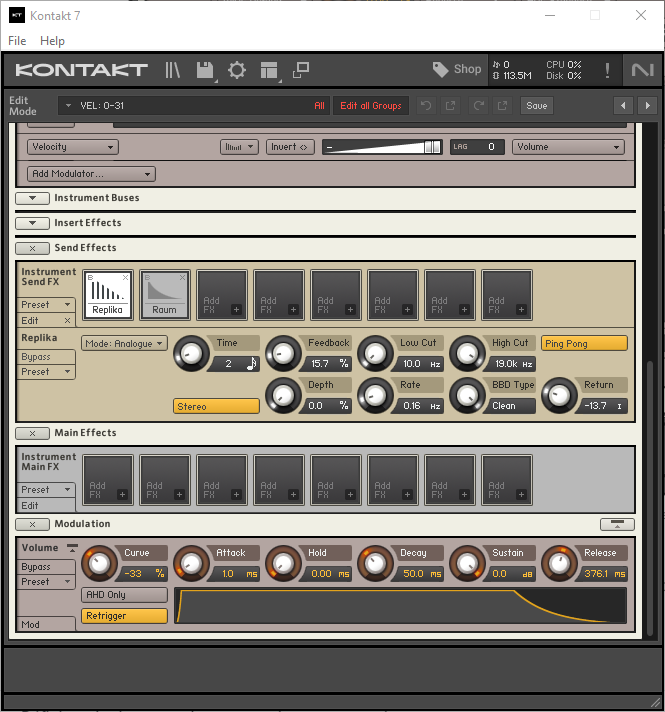The image size is (665, 712).
Task: Adjust the Velocity modulation intensity slider
Action: point(381,147)
